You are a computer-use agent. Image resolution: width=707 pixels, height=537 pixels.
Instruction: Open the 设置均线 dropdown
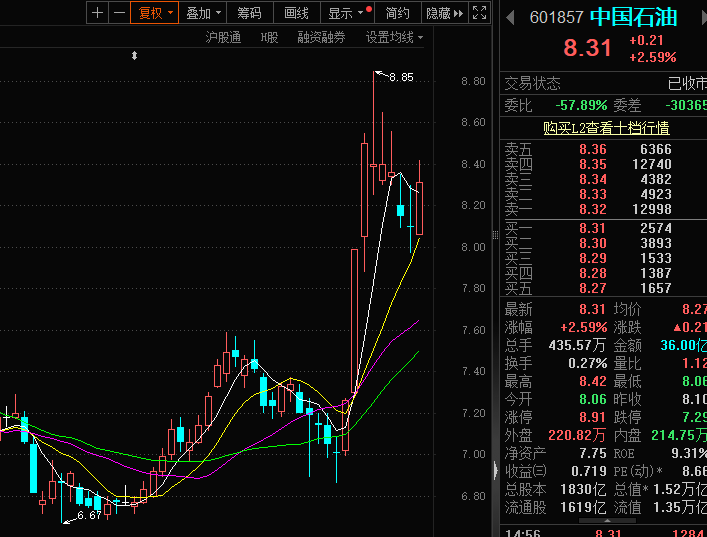coord(394,37)
